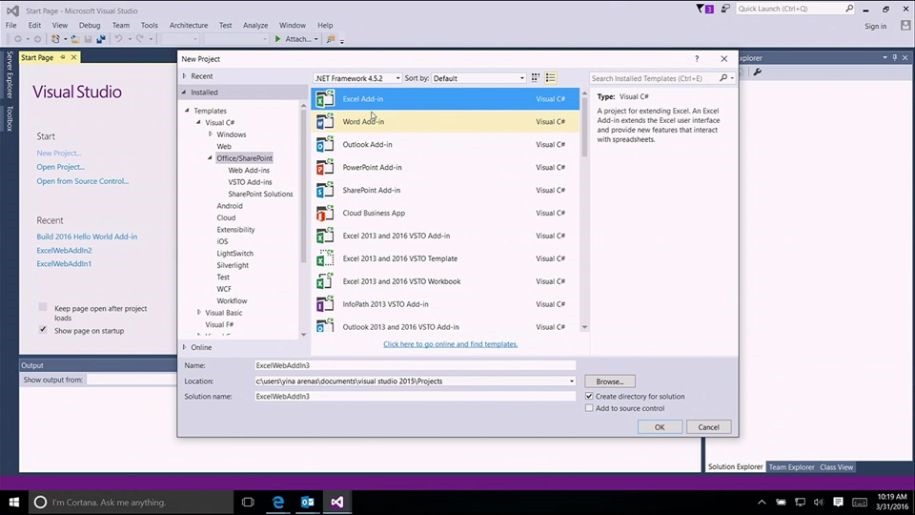Pick the PowerPoint Add-in template icon
Viewport: 915px width, 515px height.
(325, 168)
